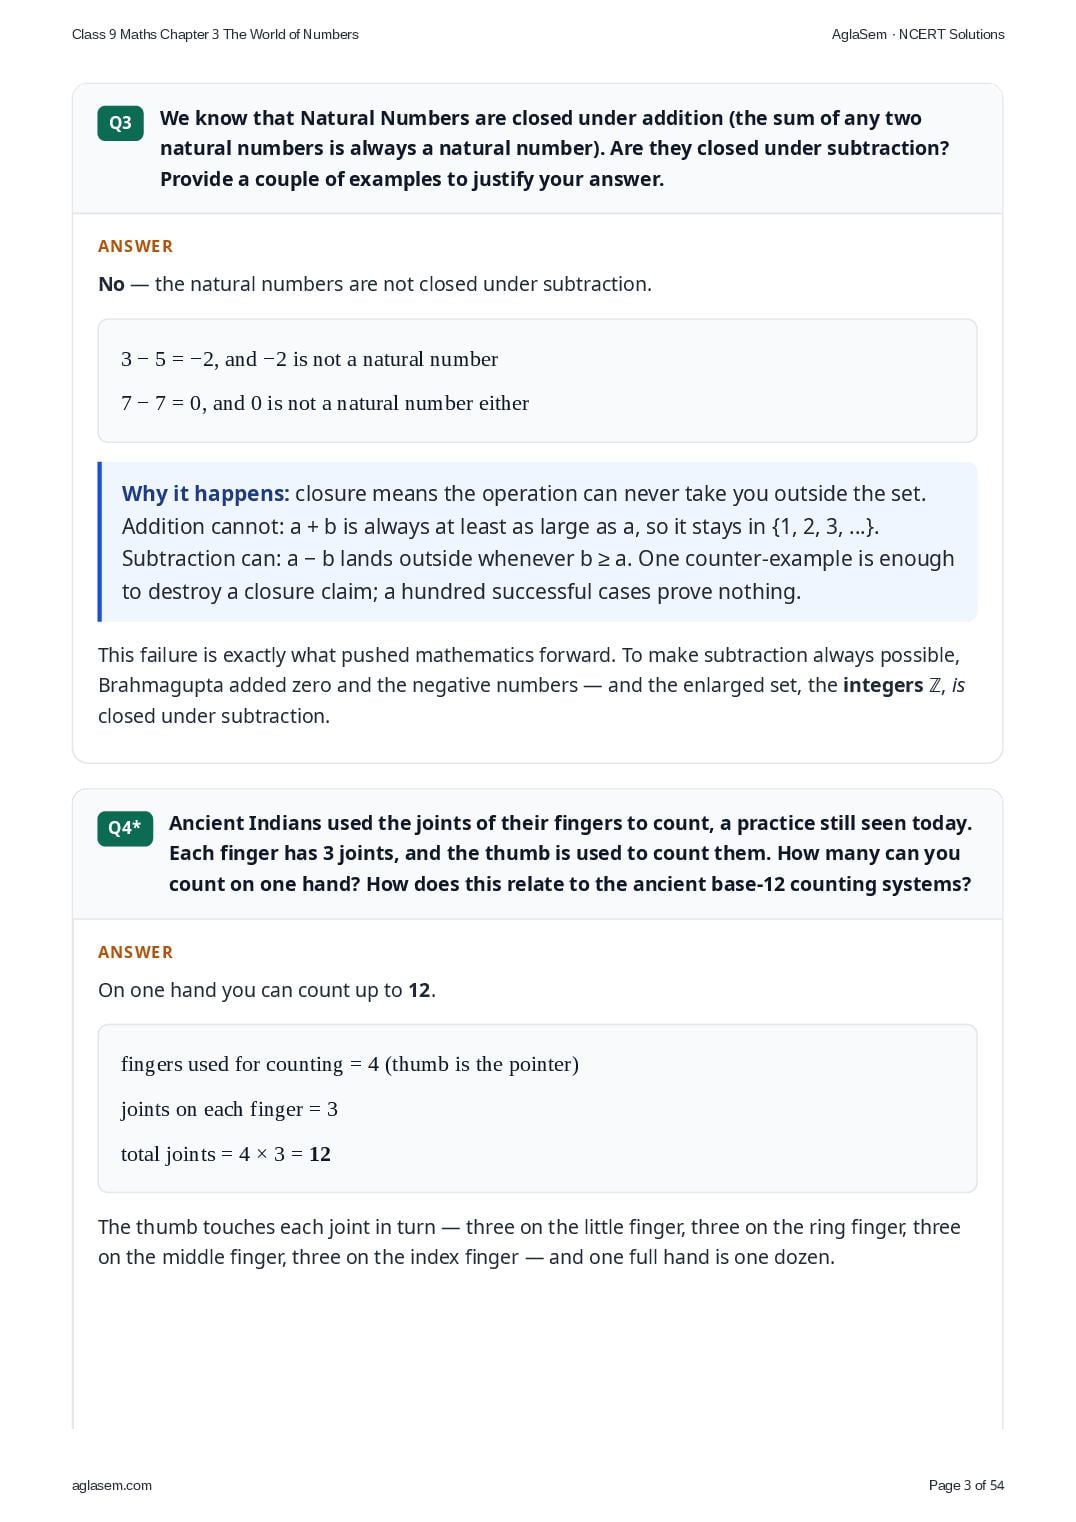Click the ℤ integer set symbol
Screen dimensions: 1076x1522
(935, 686)
